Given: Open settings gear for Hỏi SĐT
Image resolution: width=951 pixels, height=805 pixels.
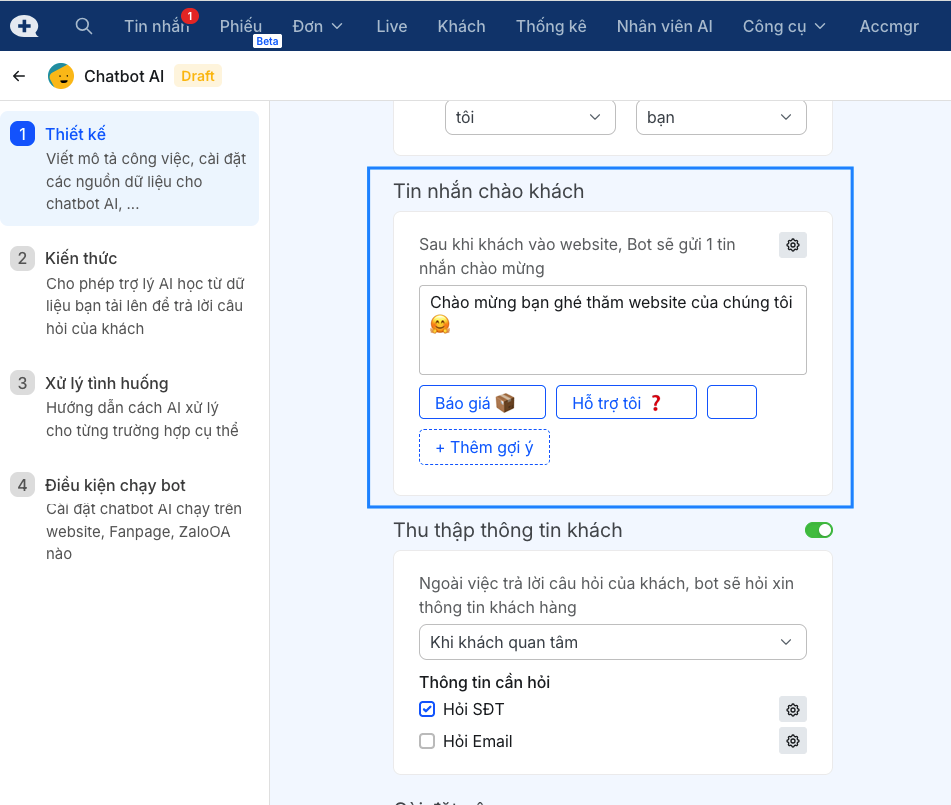Looking at the screenshot, I should point(793,710).
